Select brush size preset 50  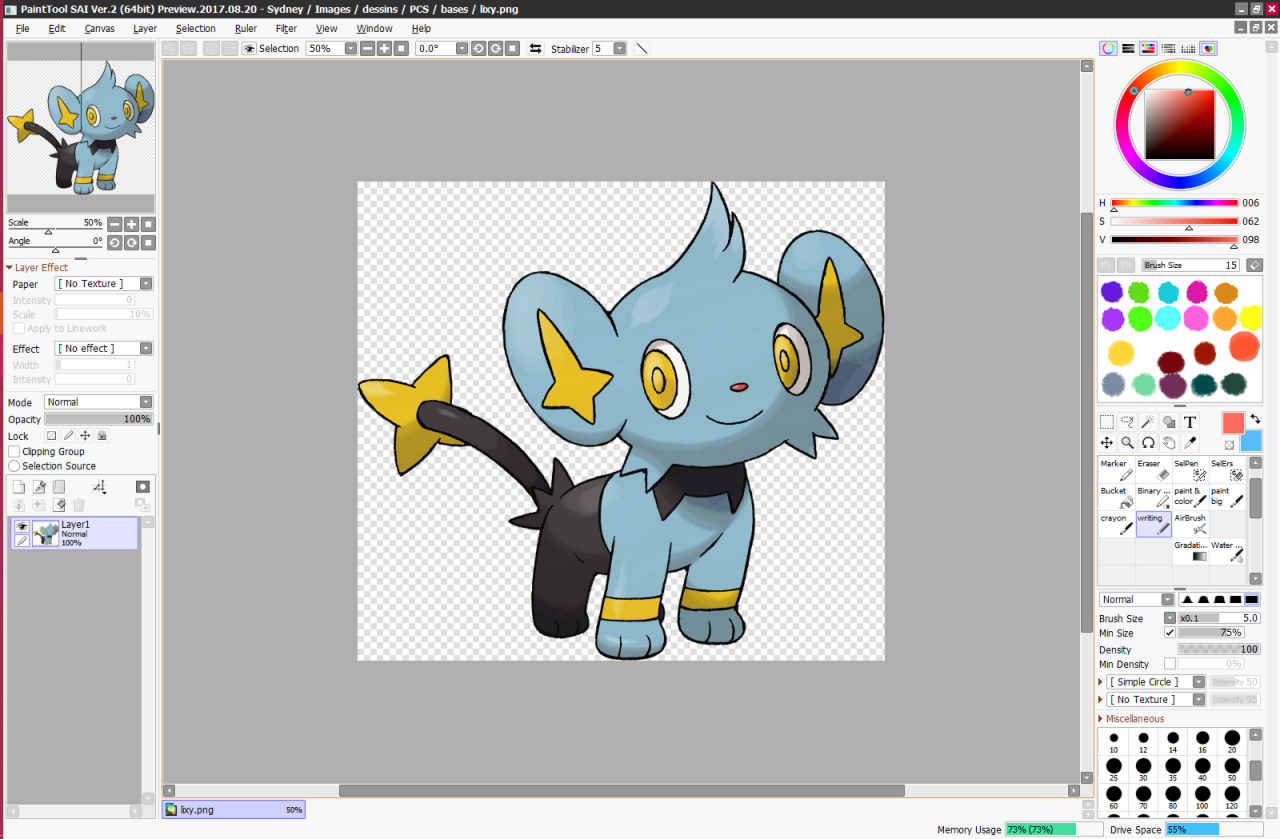pyautogui.click(x=1232, y=770)
